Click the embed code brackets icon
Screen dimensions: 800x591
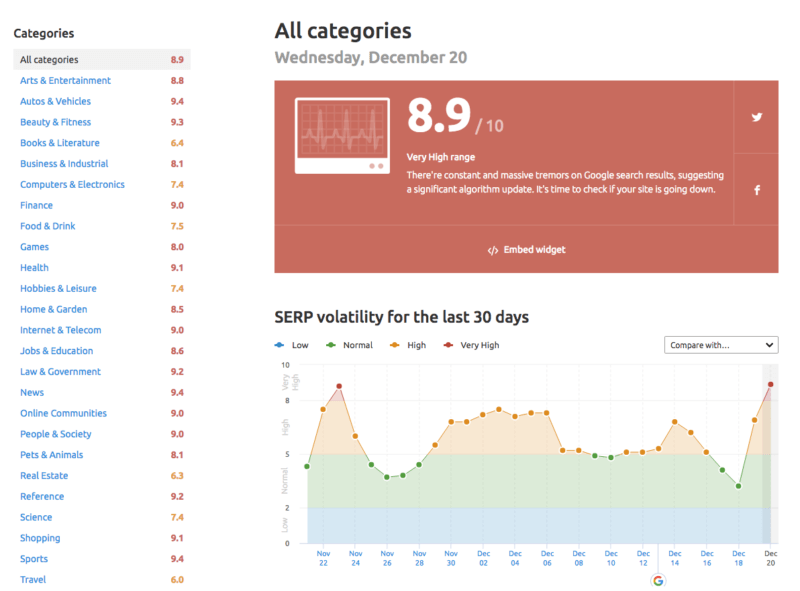point(492,250)
